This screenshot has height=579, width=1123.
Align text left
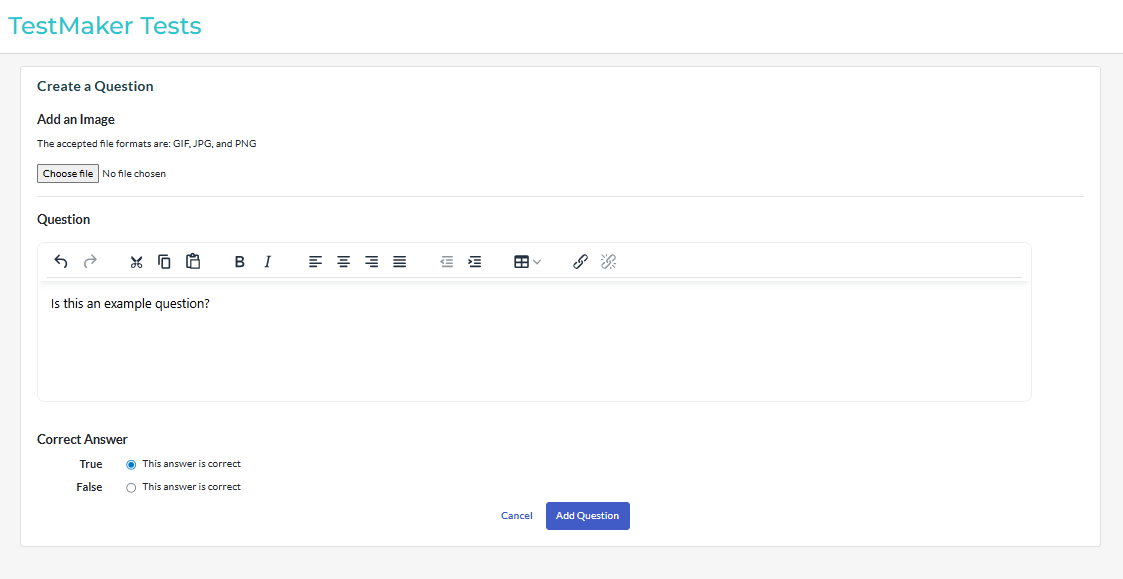coord(315,262)
